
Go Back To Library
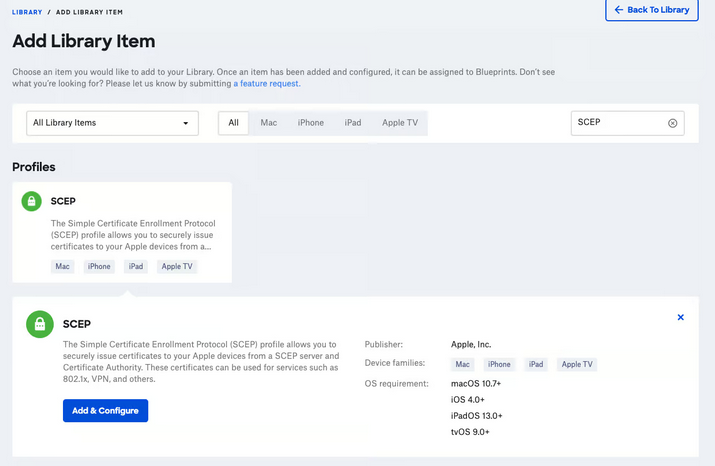pos(651,10)
